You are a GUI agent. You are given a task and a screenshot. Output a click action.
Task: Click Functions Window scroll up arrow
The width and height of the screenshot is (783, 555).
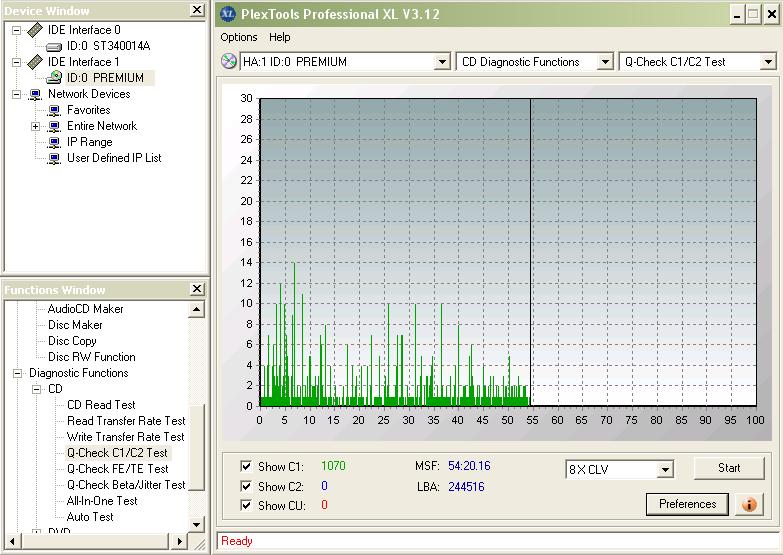pyautogui.click(x=196, y=310)
